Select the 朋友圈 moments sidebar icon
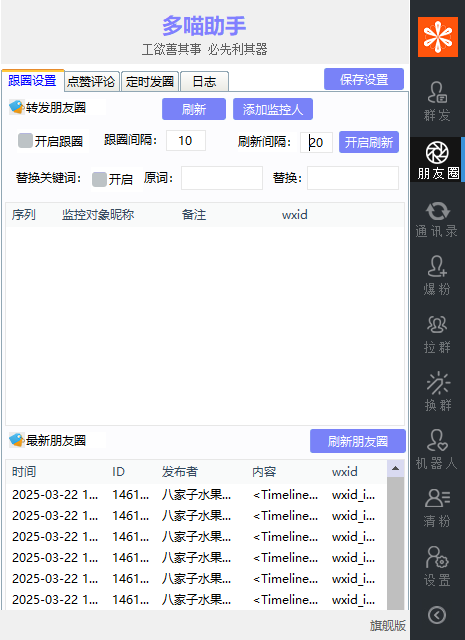Screen dimensions: 465x640 point(437,160)
